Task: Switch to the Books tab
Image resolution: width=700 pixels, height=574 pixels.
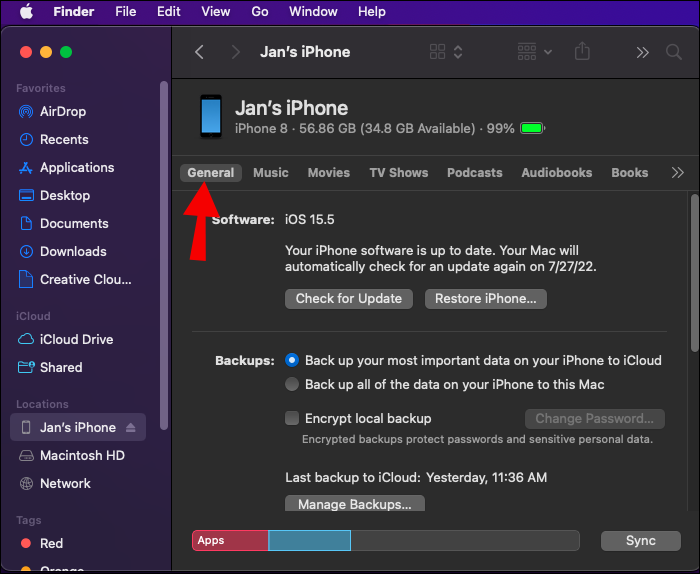Action: [x=629, y=173]
